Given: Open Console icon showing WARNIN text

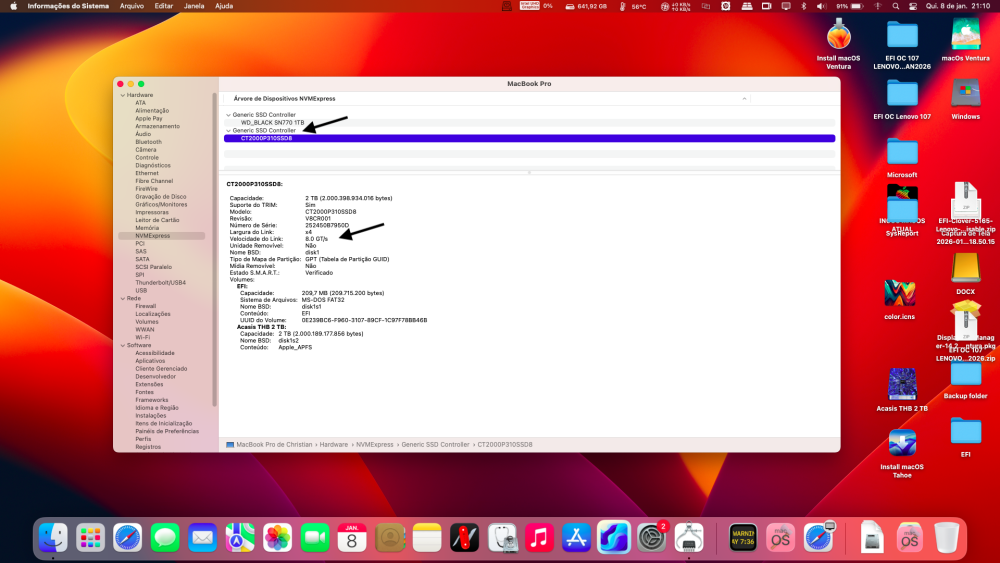Looking at the screenshot, I should [743, 538].
